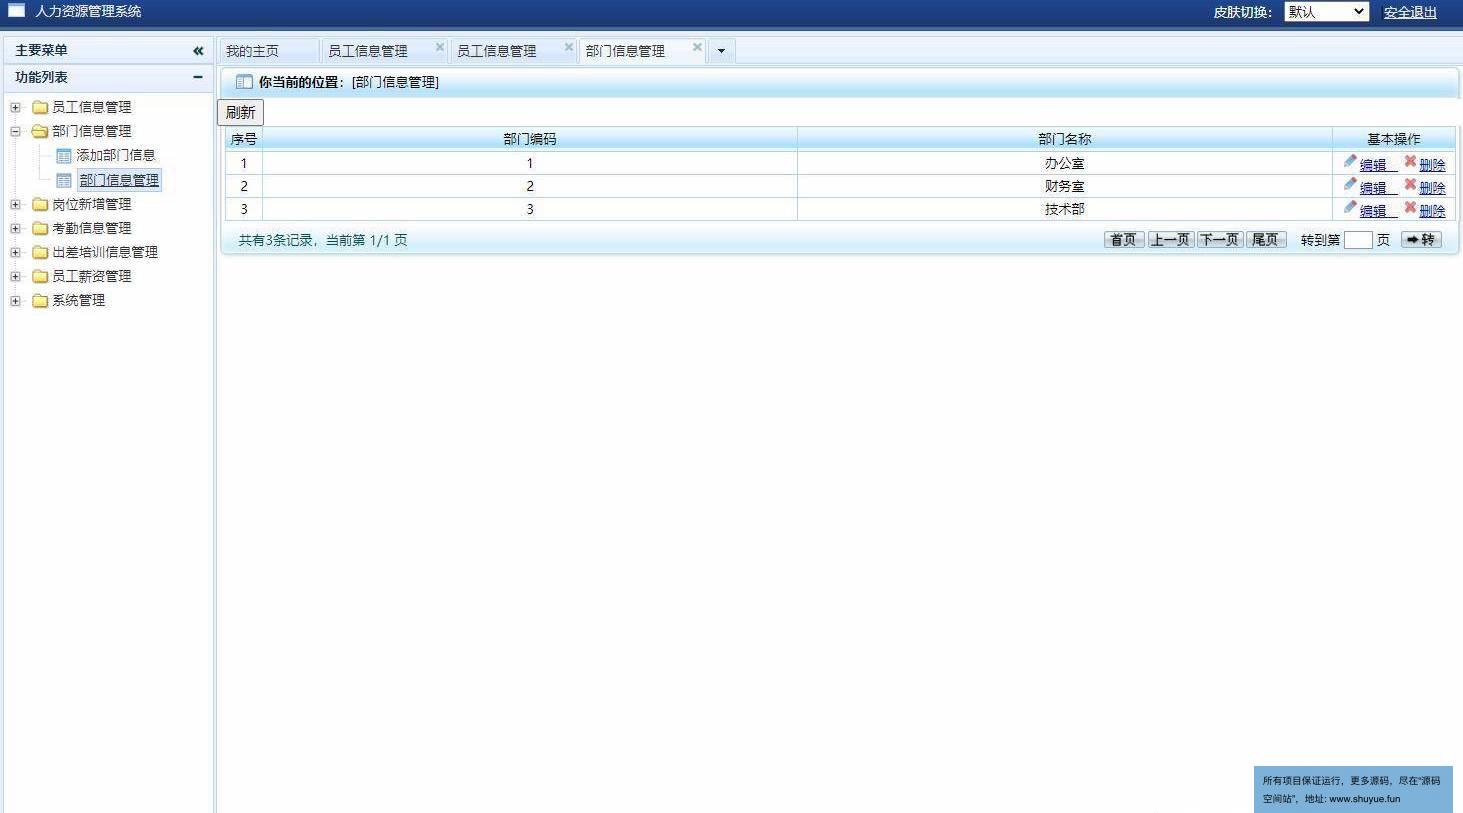Image resolution: width=1463 pixels, height=813 pixels.
Task: Click the page icon next to 添加部门信息
Action: coord(64,156)
